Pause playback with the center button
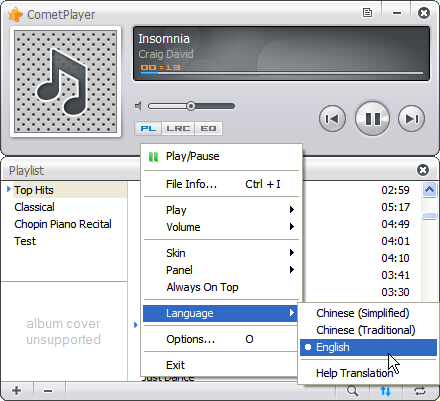This screenshot has height=401, width=440. click(372, 118)
